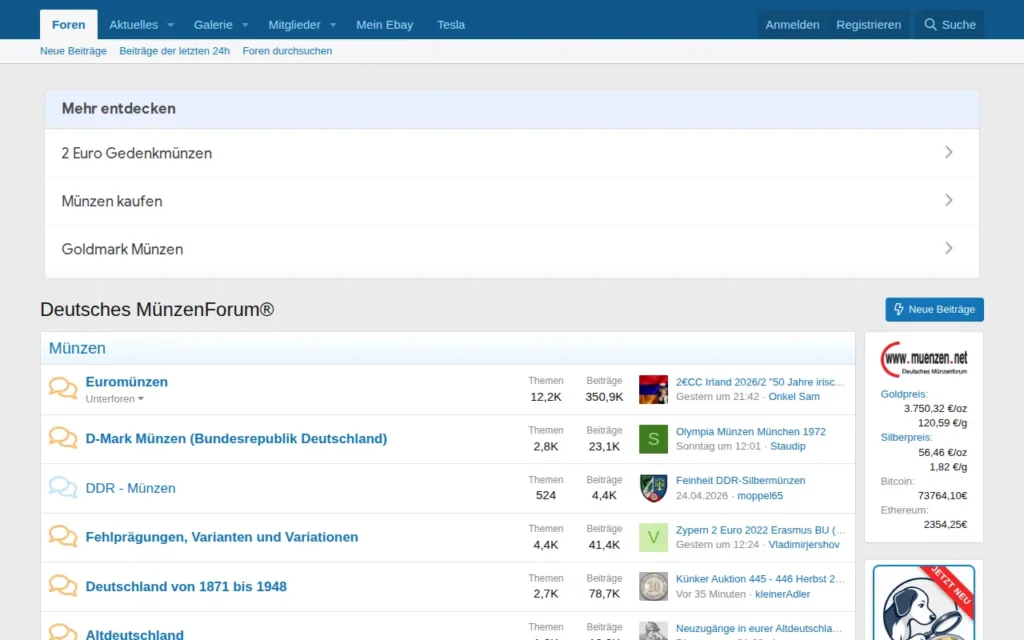Open Staudip's green S avatar
This screenshot has width=1024, height=640.
point(653,439)
